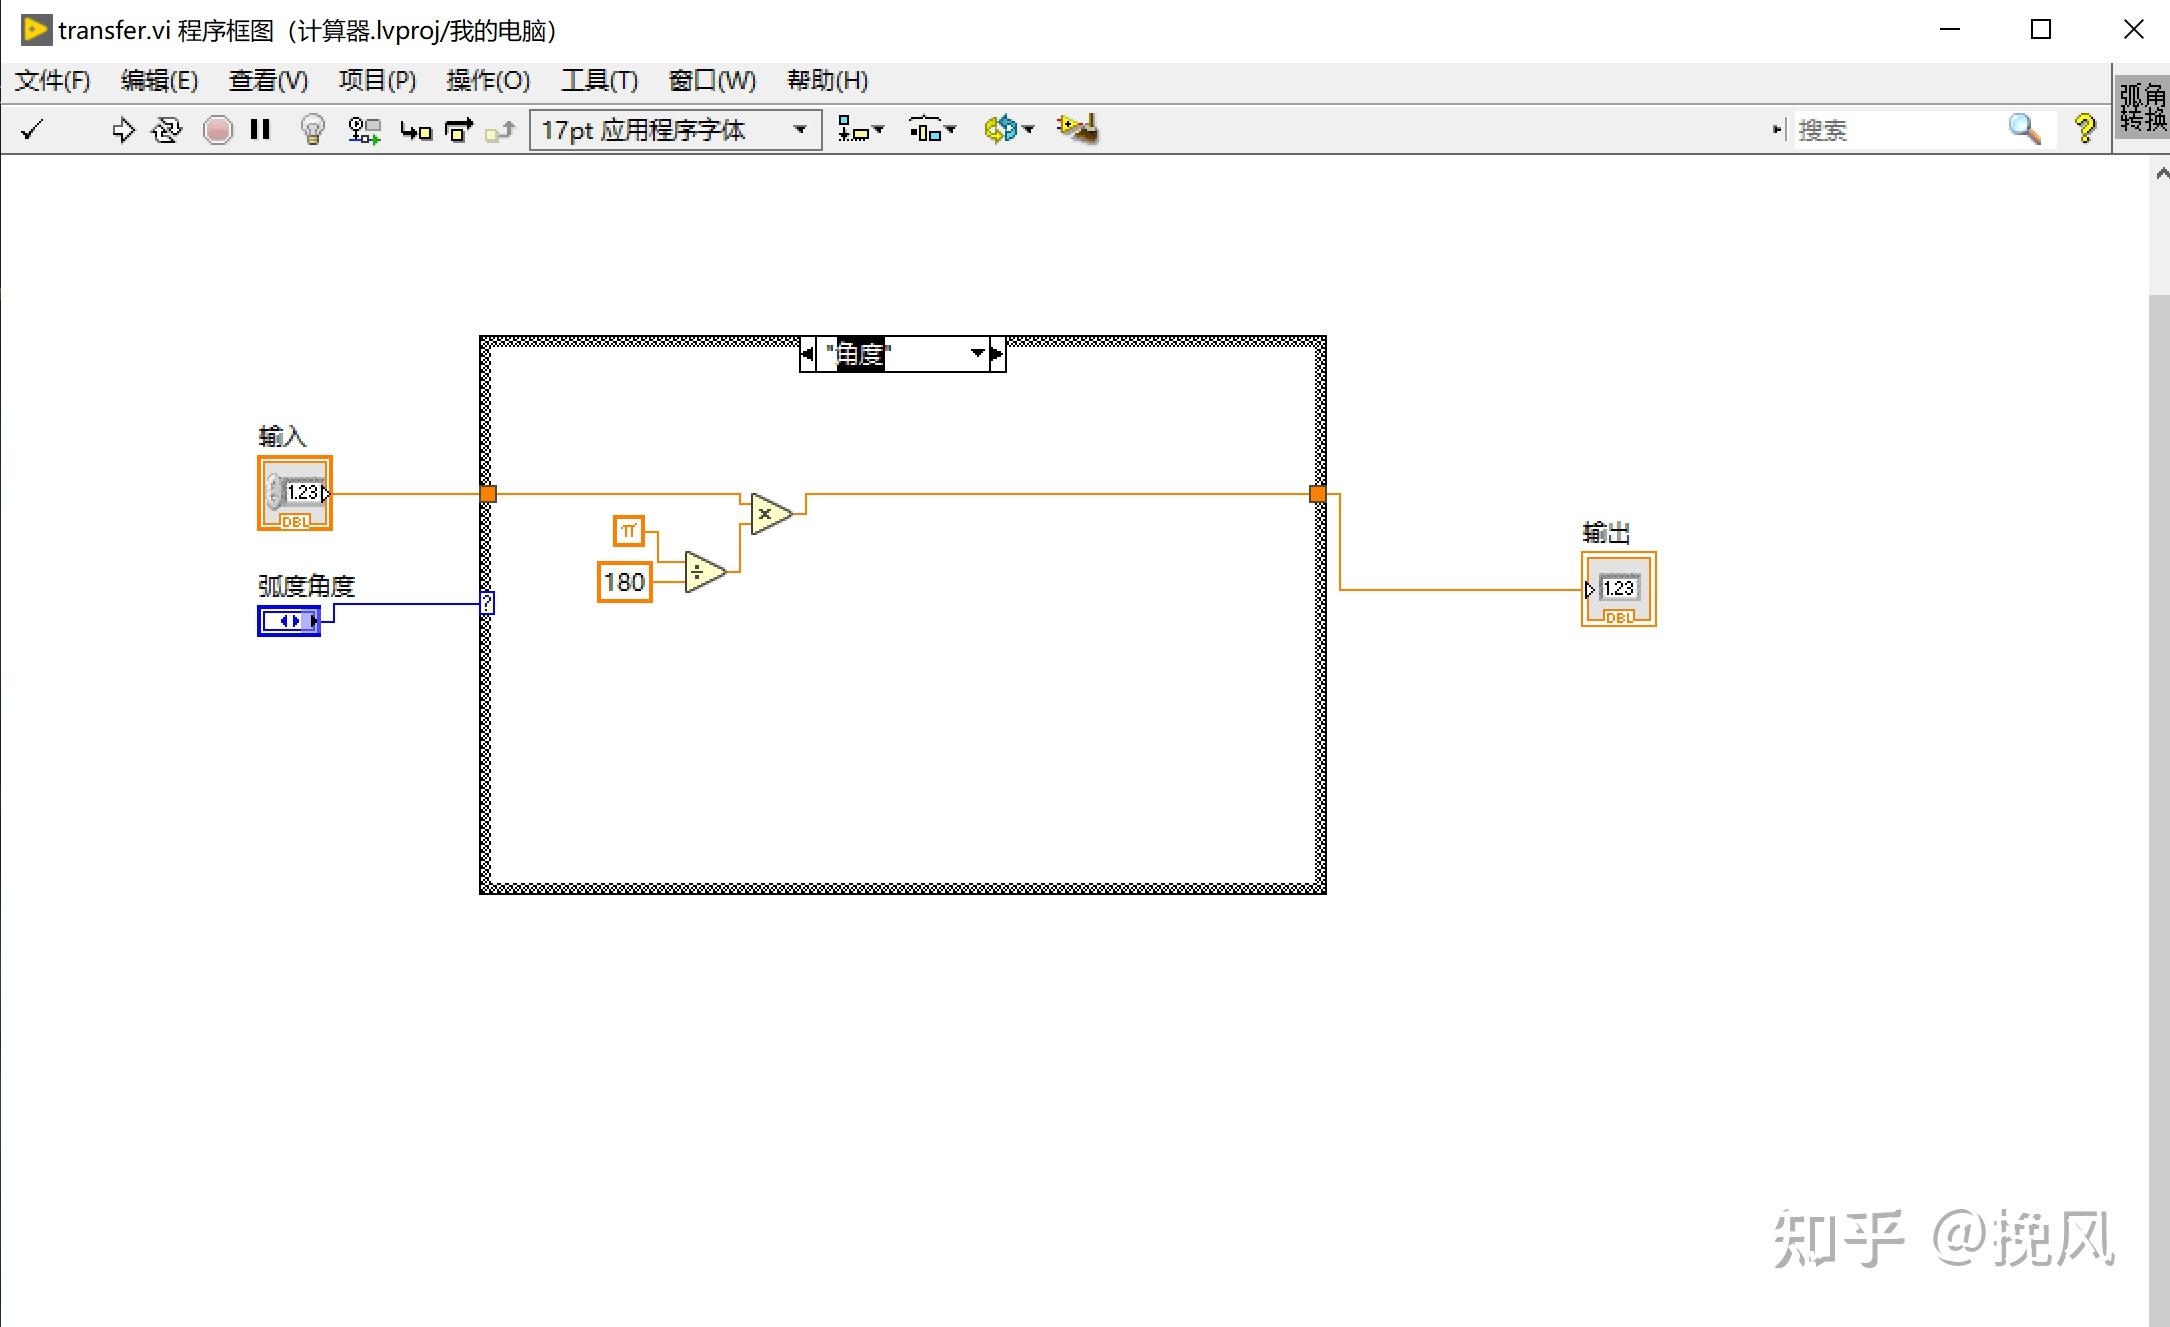Open the Align Objects dropdown

(860, 130)
